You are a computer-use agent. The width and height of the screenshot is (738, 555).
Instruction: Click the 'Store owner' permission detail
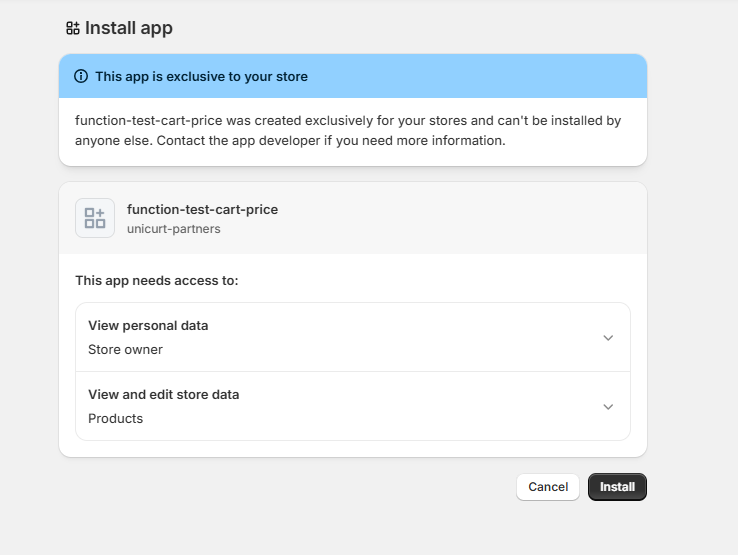(x=125, y=350)
